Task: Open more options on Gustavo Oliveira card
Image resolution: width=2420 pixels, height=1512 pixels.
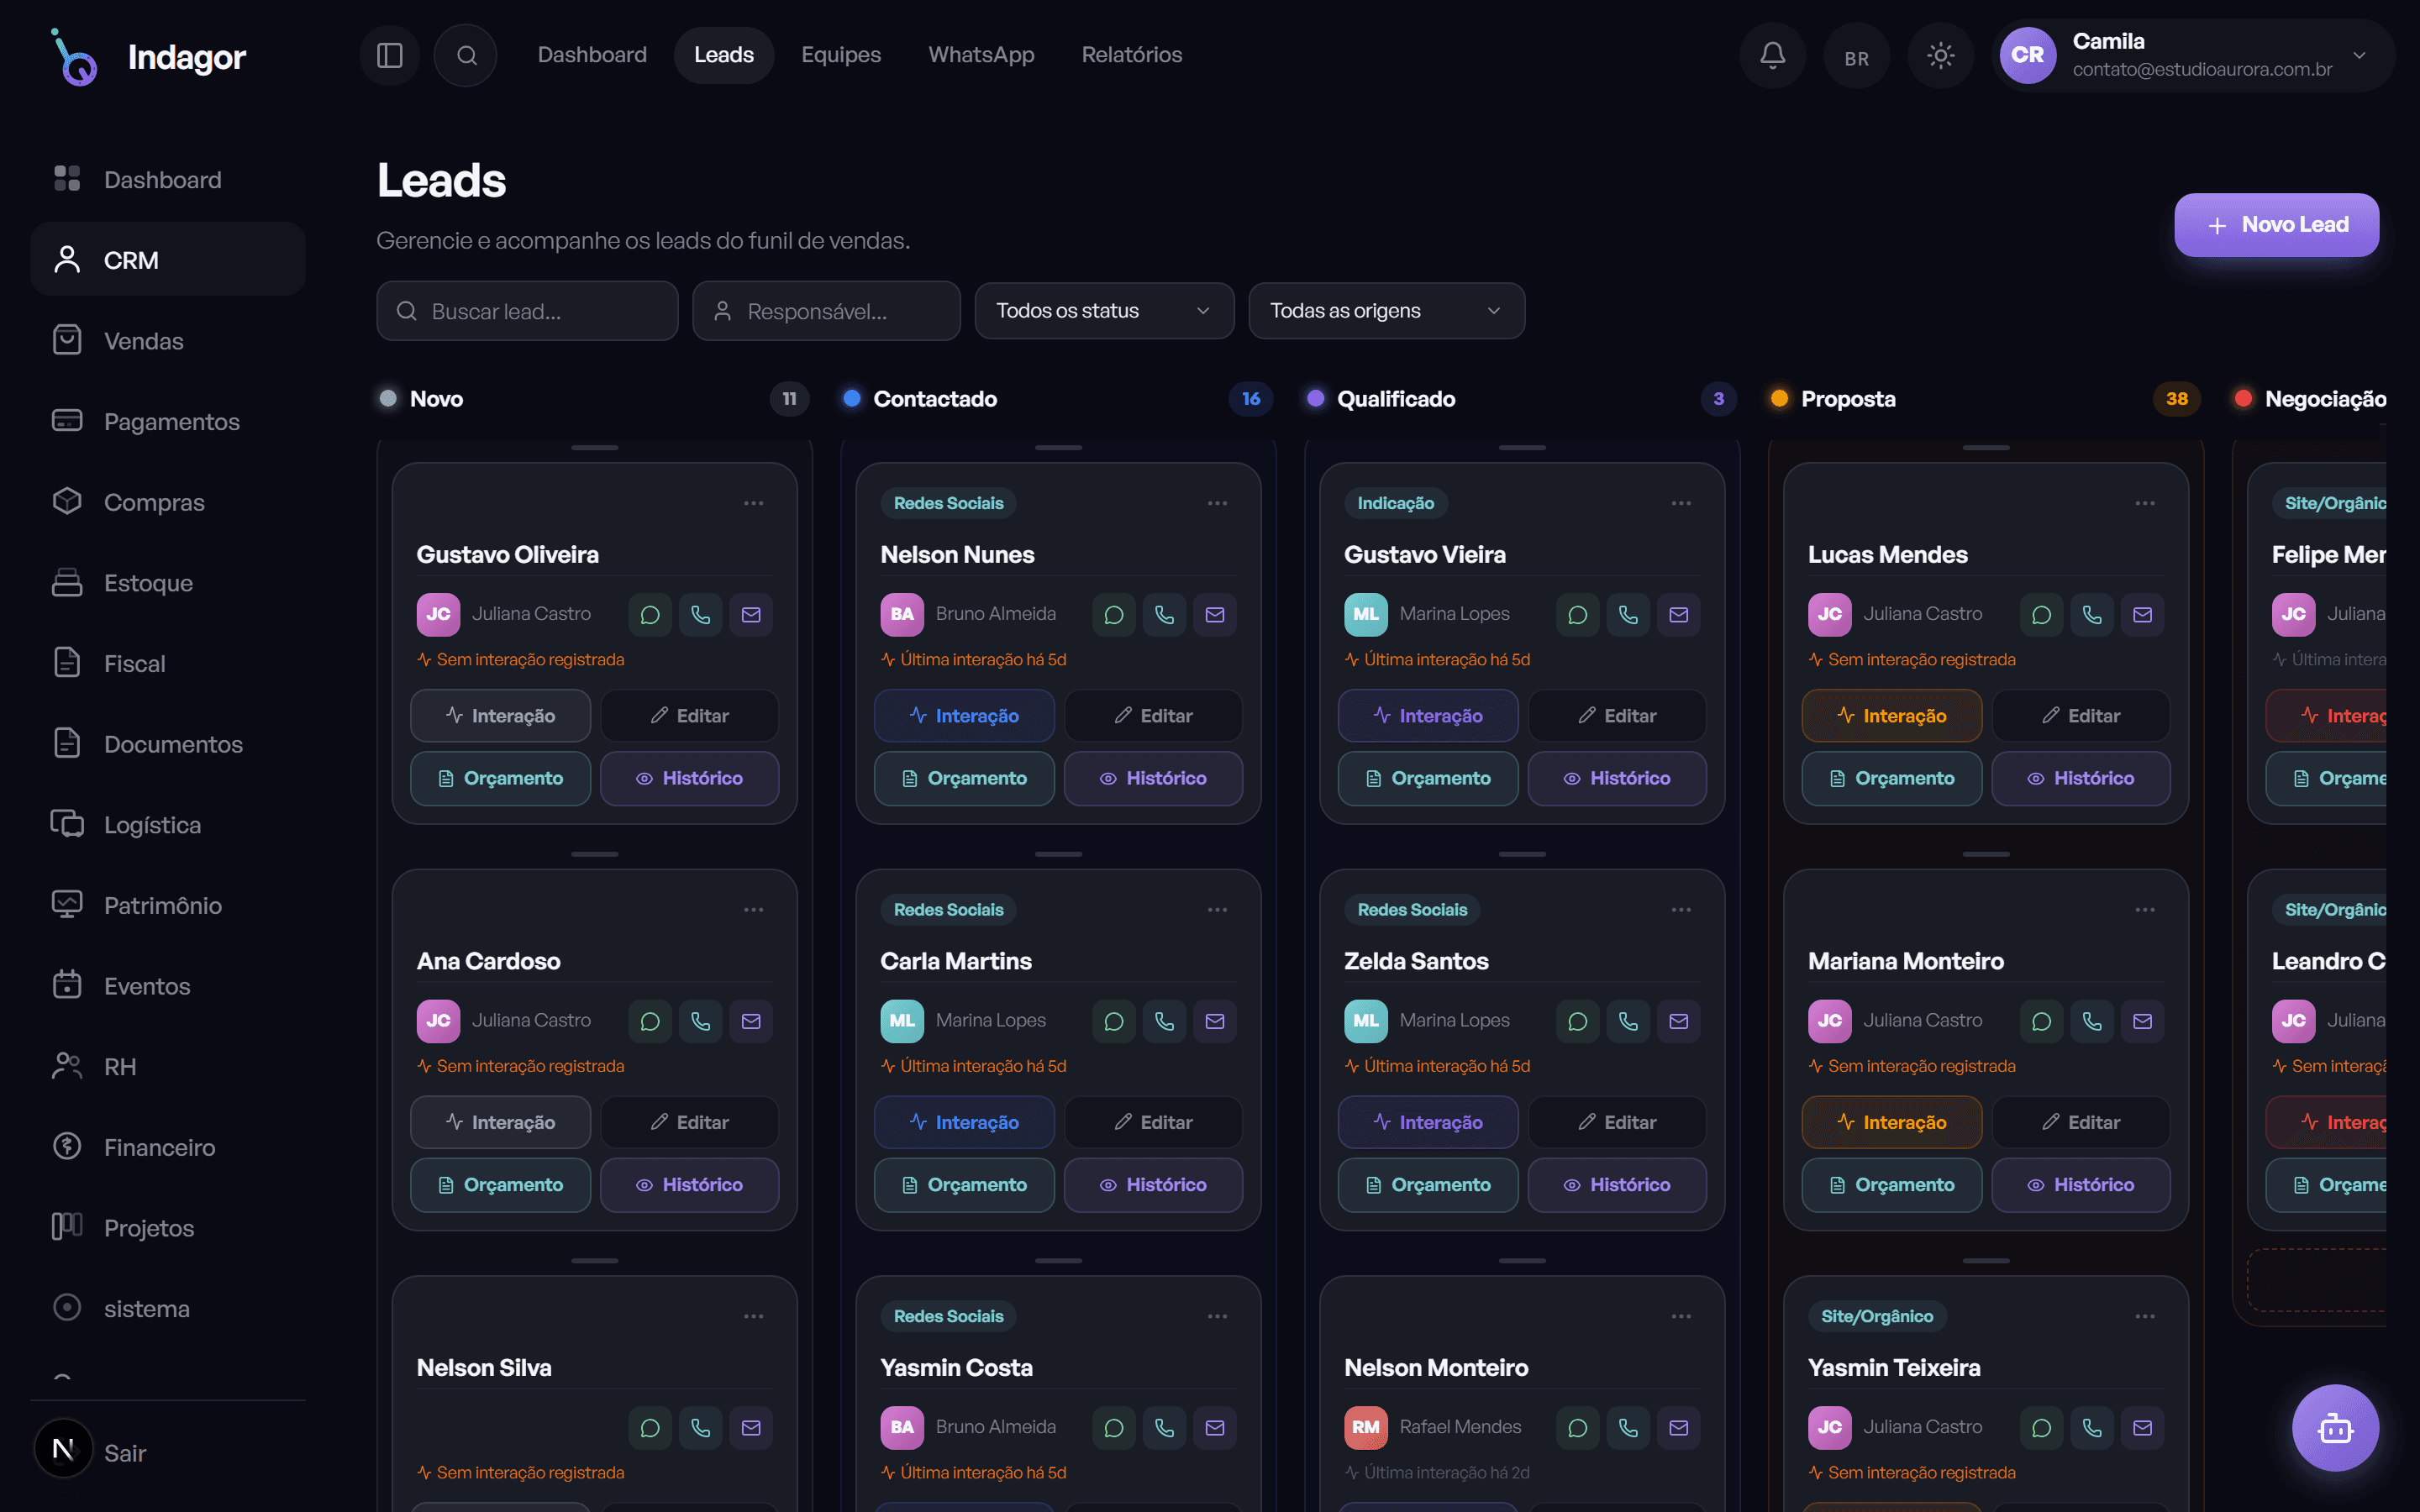Action: pyautogui.click(x=753, y=503)
